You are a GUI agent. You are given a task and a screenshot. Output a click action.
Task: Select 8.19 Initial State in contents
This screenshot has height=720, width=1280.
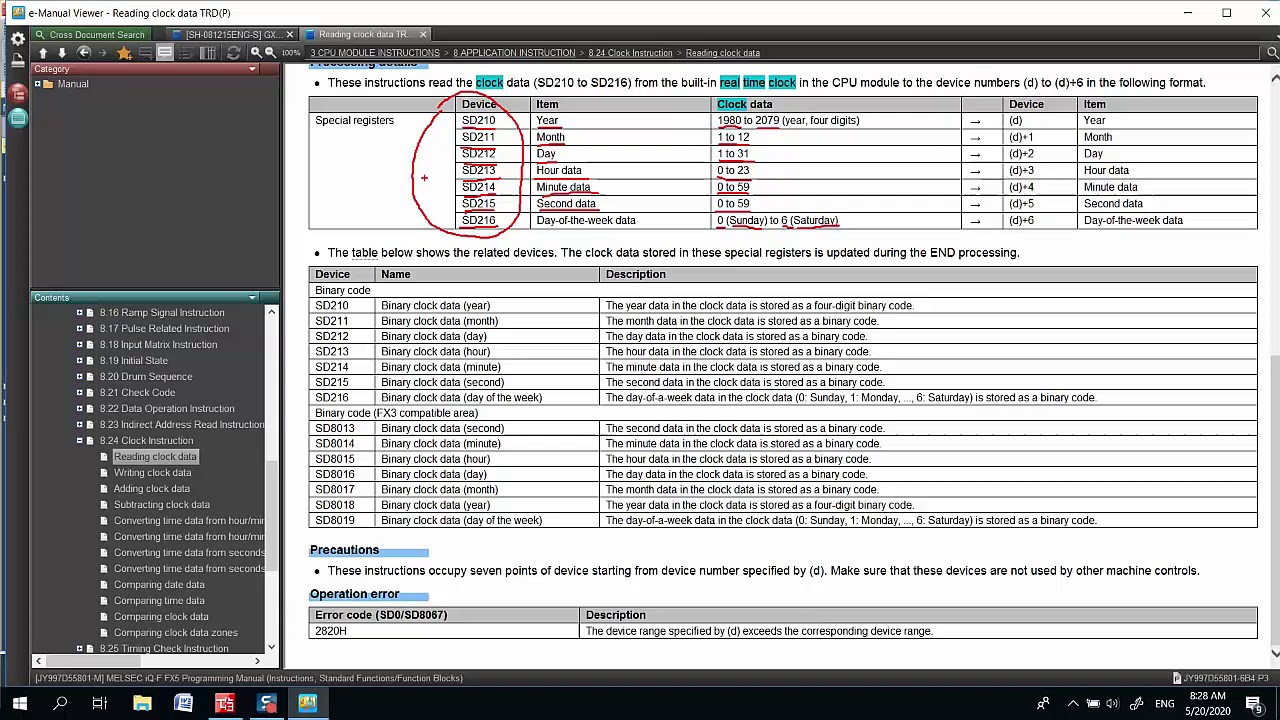(133, 360)
